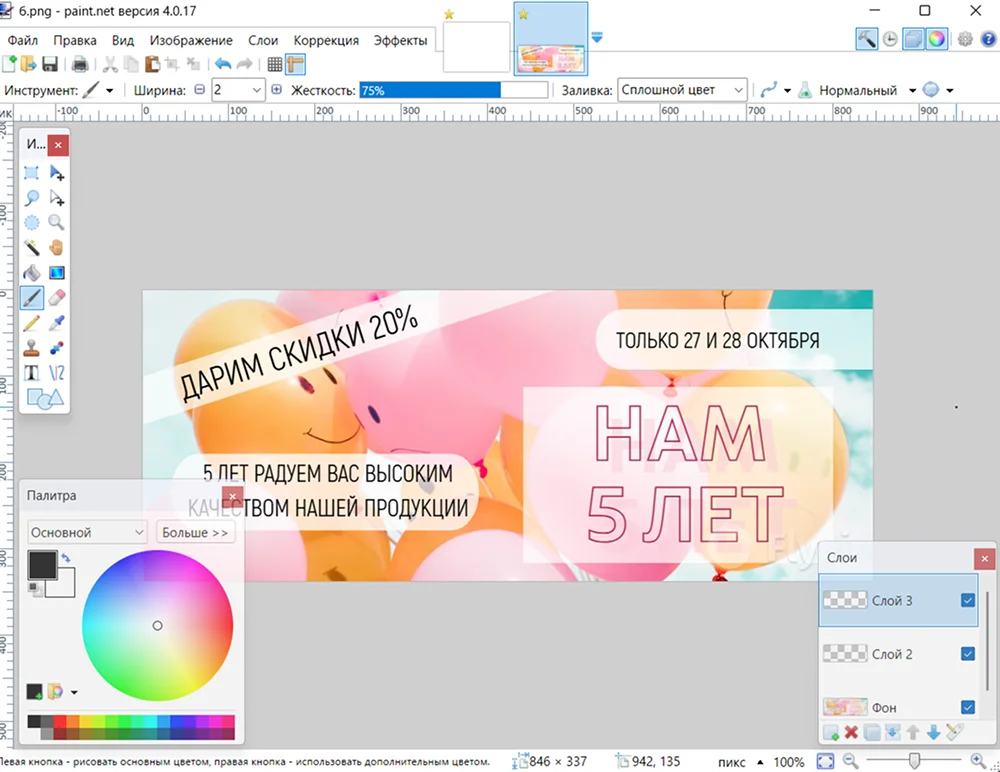Open the Заливка dropdown

738,89
